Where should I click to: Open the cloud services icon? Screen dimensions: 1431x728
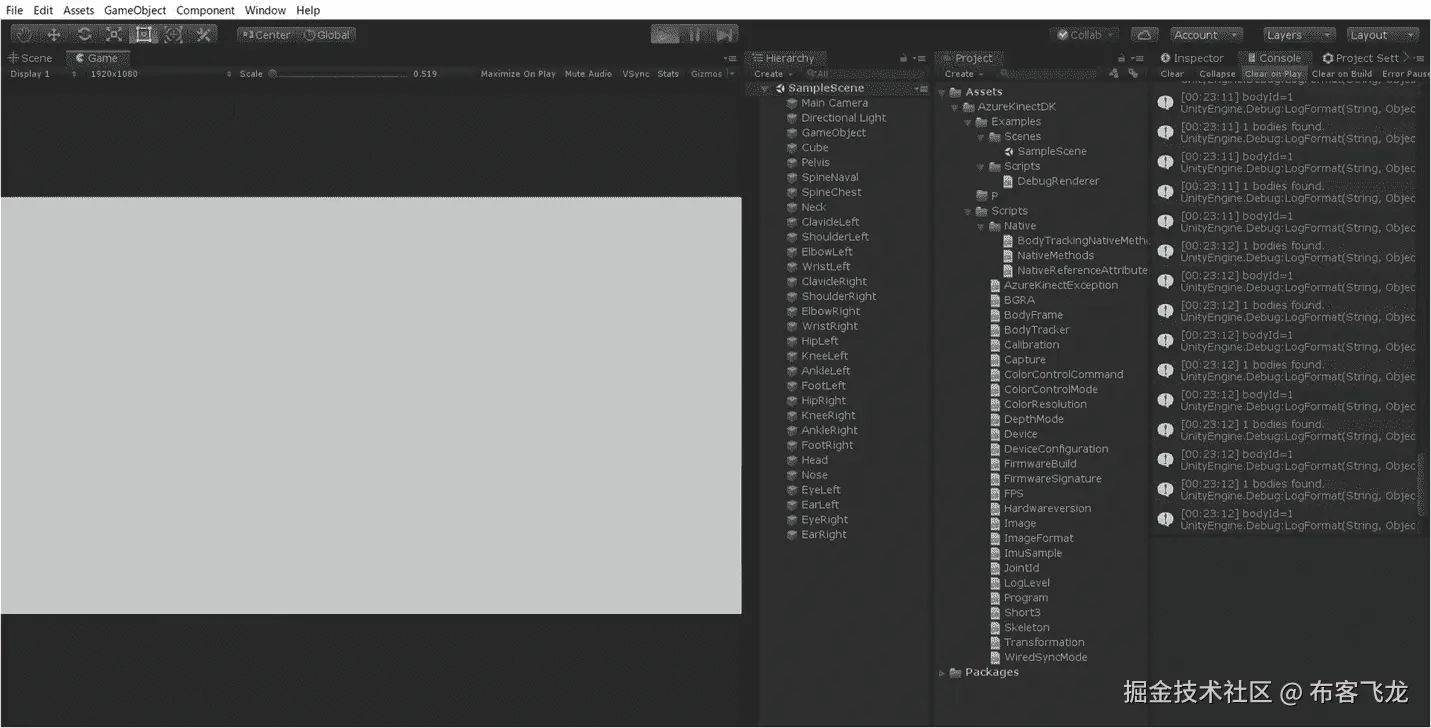tap(1145, 35)
